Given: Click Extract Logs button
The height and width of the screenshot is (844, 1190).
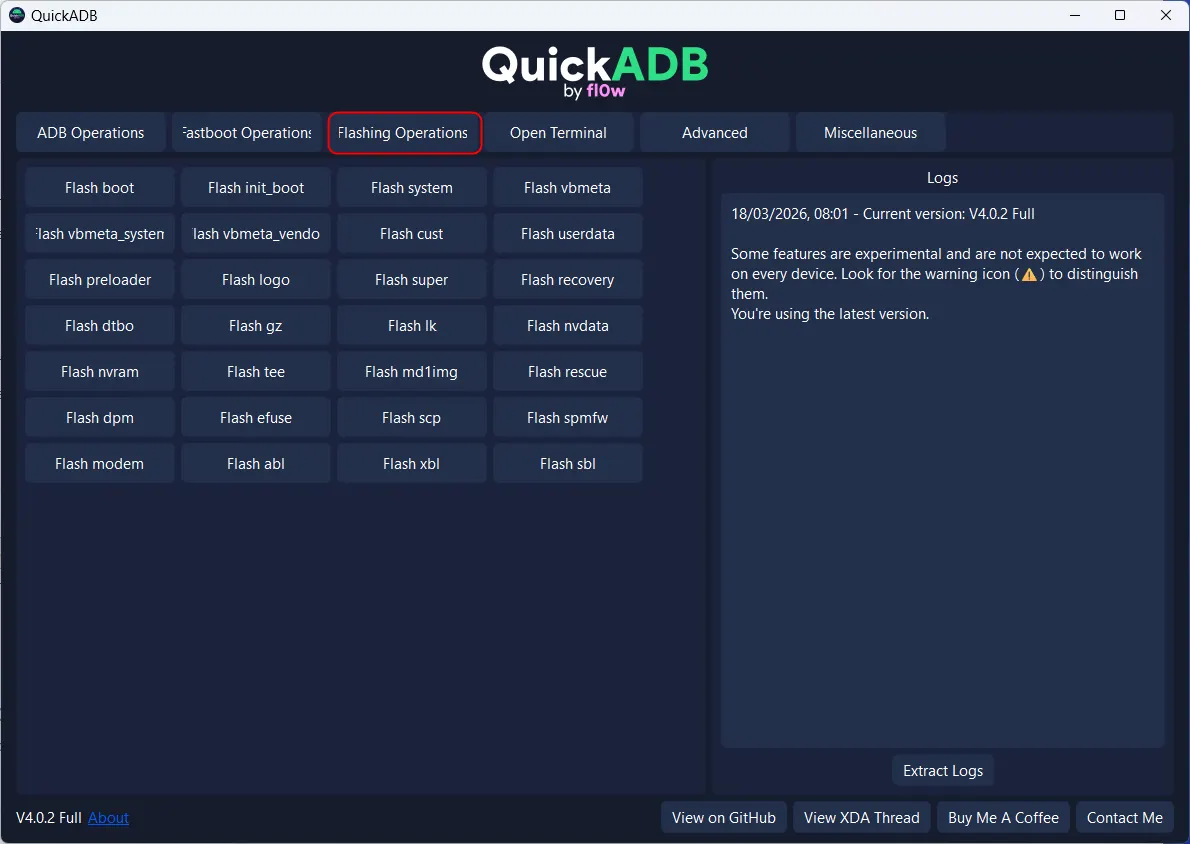Looking at the screenshot, I should [942, 771].
